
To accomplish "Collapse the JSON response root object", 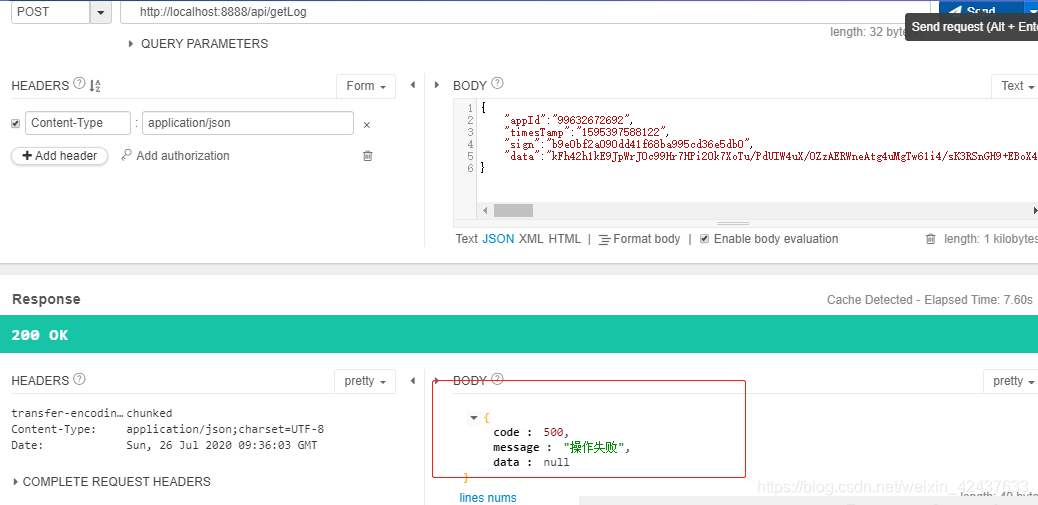I will [x=473, y=418].
